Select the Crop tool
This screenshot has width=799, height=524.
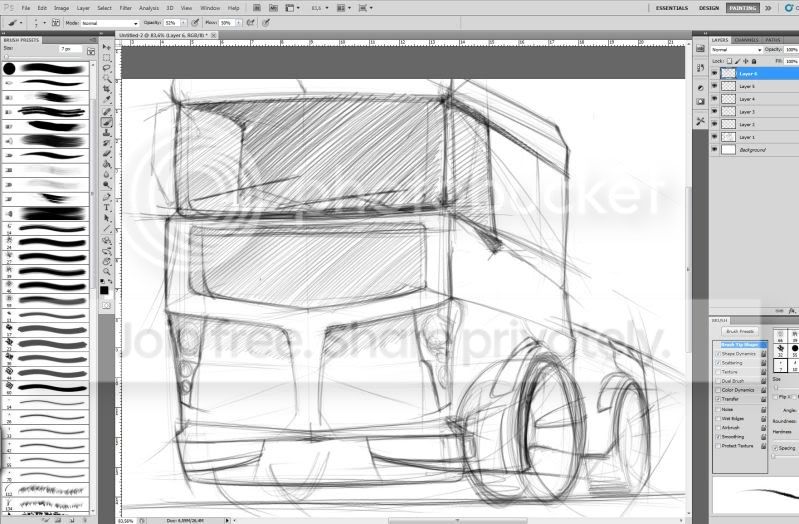click(x=106, y=89)
